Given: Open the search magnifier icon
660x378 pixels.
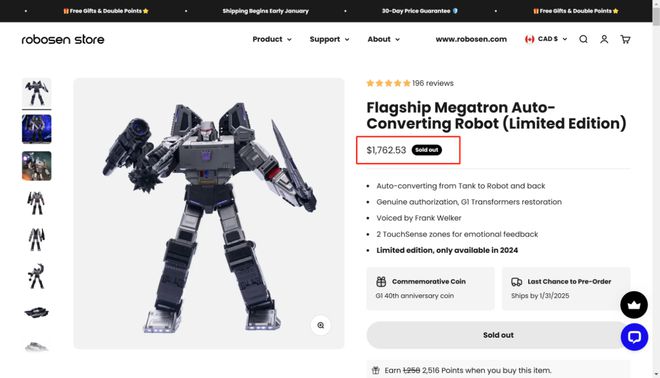Looking at the screenshot, I should (583, 39).
